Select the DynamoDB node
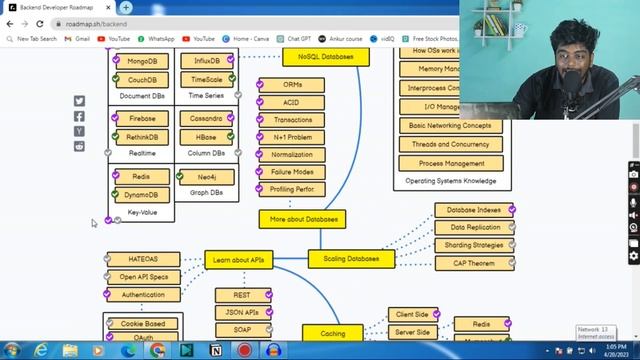Screen dimensions: 640x360 (142, 195)
